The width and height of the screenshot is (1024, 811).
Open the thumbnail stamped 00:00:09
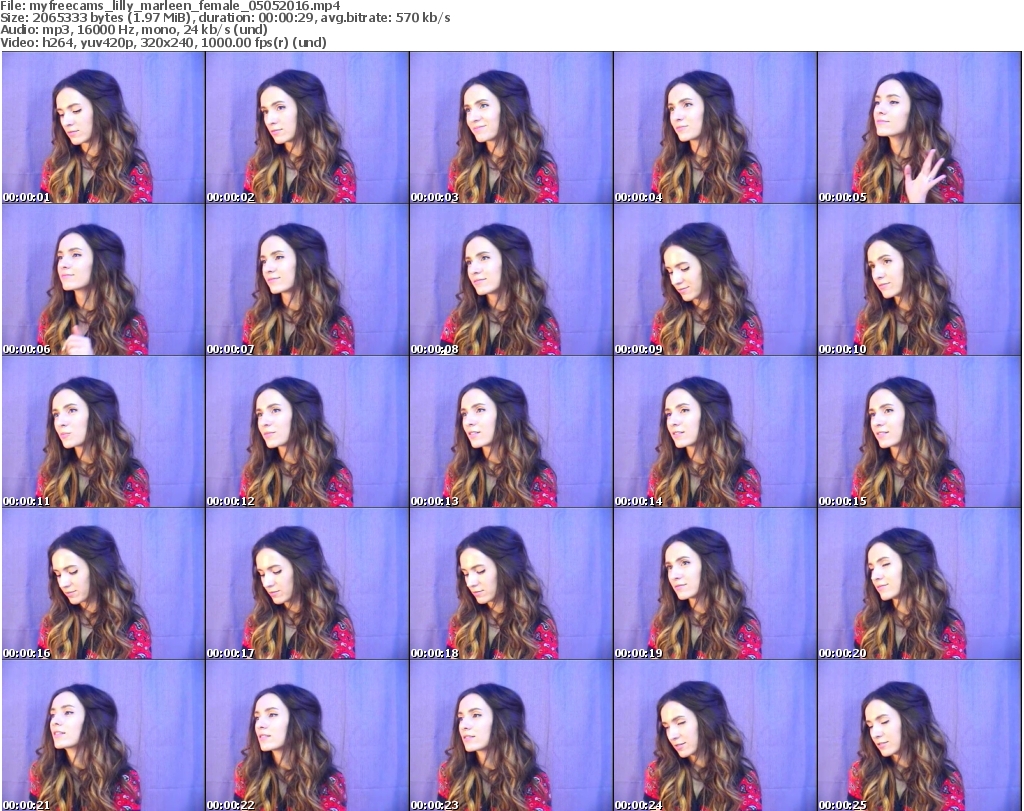(715, 279)
